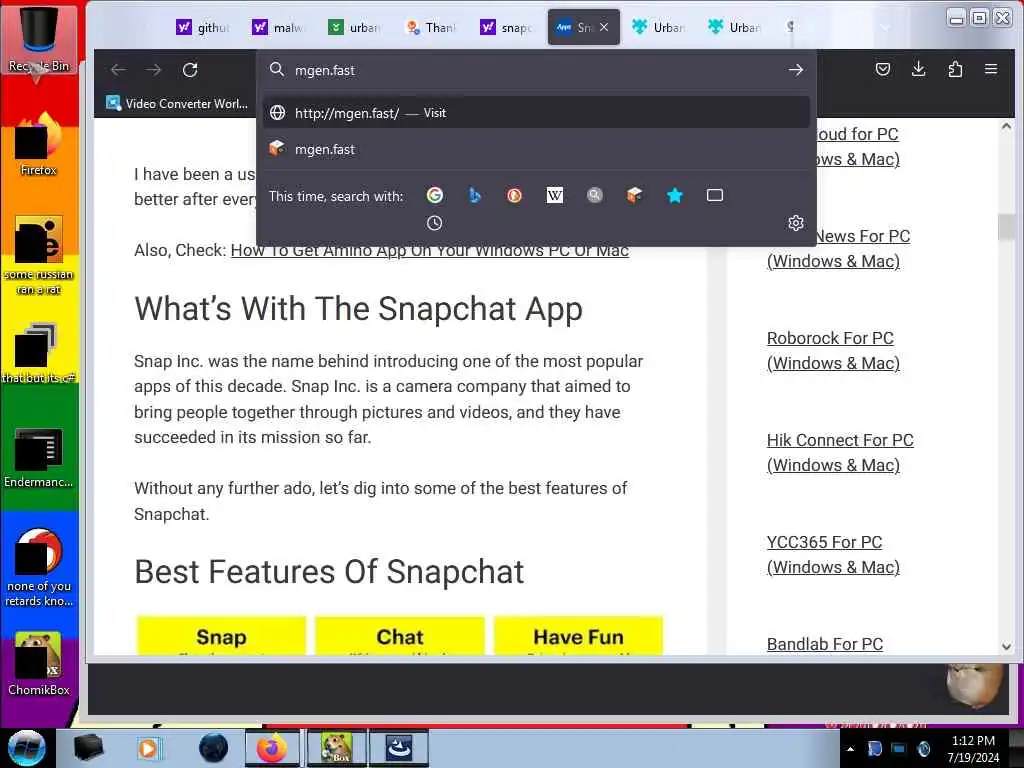This screenshot has height=768, width=1024.
Task: Open Video Converter Worl... bookmark
Action: (x=177, y=103)
